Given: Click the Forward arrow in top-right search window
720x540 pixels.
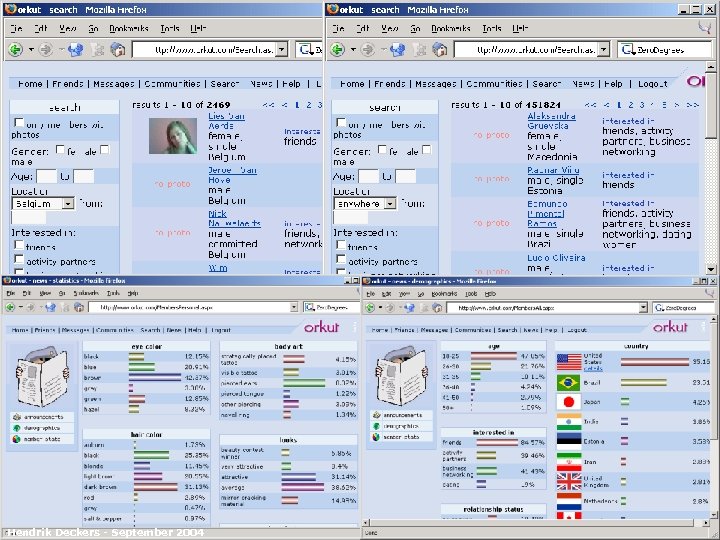Looking at the screenshot, I should coord(367,49).
